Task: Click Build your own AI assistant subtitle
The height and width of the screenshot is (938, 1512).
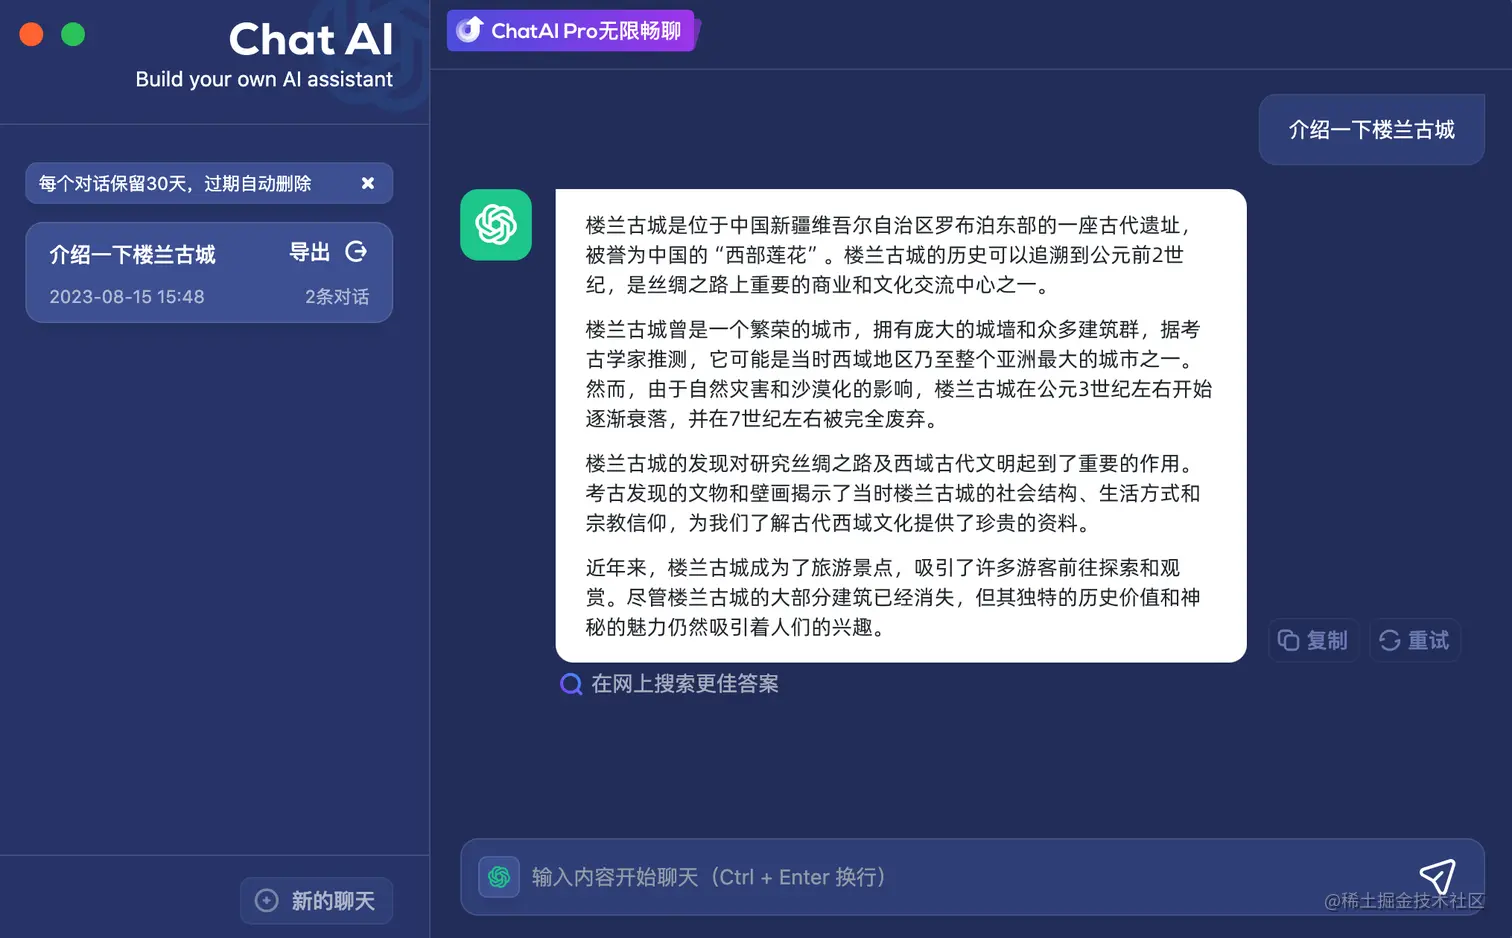Action: pyautogui.click(x=264, y=80)
